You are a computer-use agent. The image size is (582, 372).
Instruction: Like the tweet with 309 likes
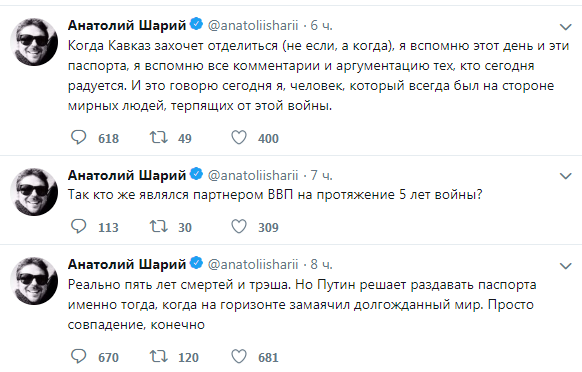pyautogui.click(x=239, y=226)
